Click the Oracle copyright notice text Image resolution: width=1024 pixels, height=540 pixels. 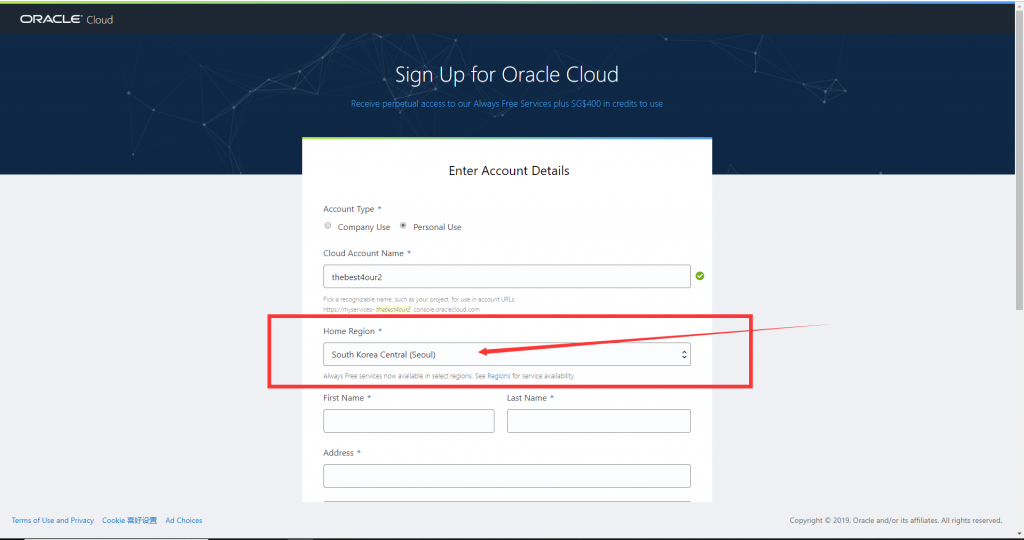point(895,520)
